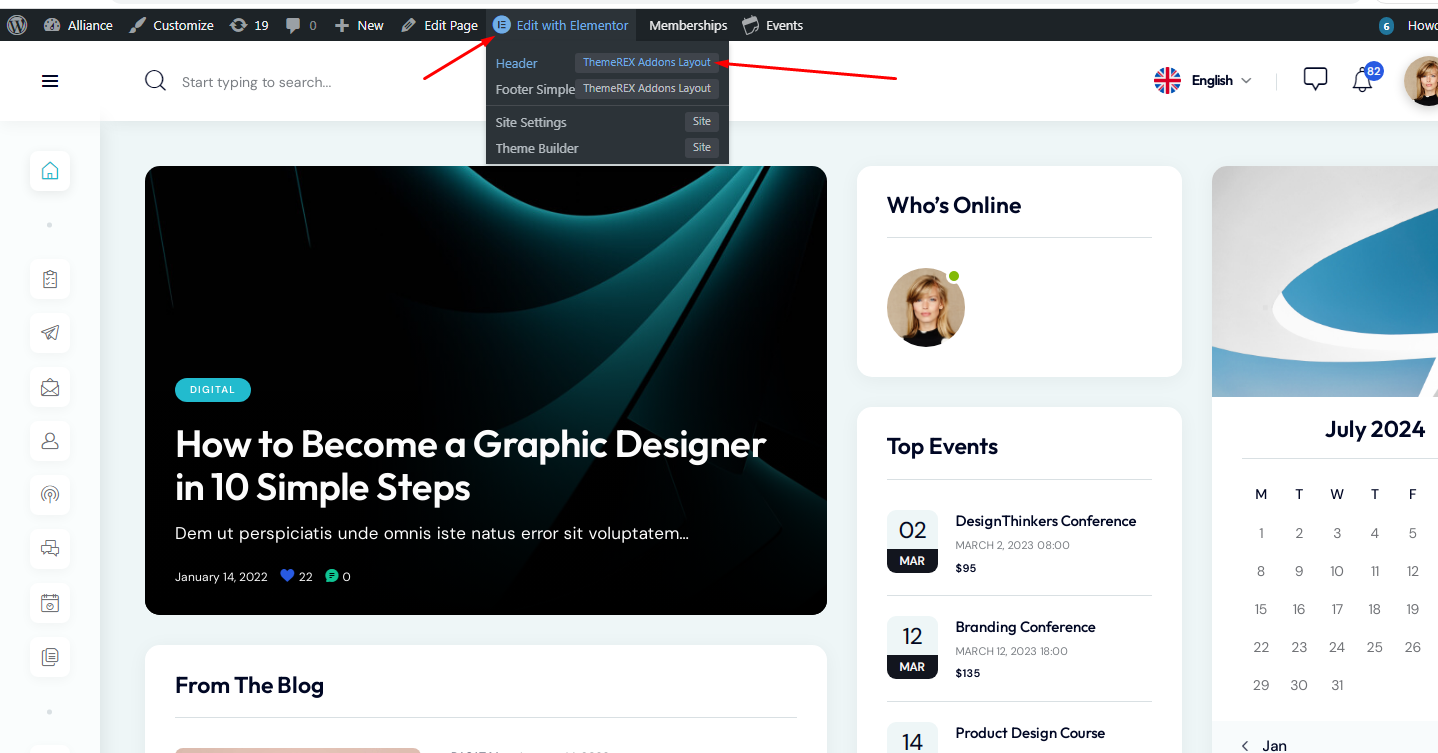The image size is (1438, 753).
Task: Click the July 2024 calendar title
Action: click(1375, 429)
